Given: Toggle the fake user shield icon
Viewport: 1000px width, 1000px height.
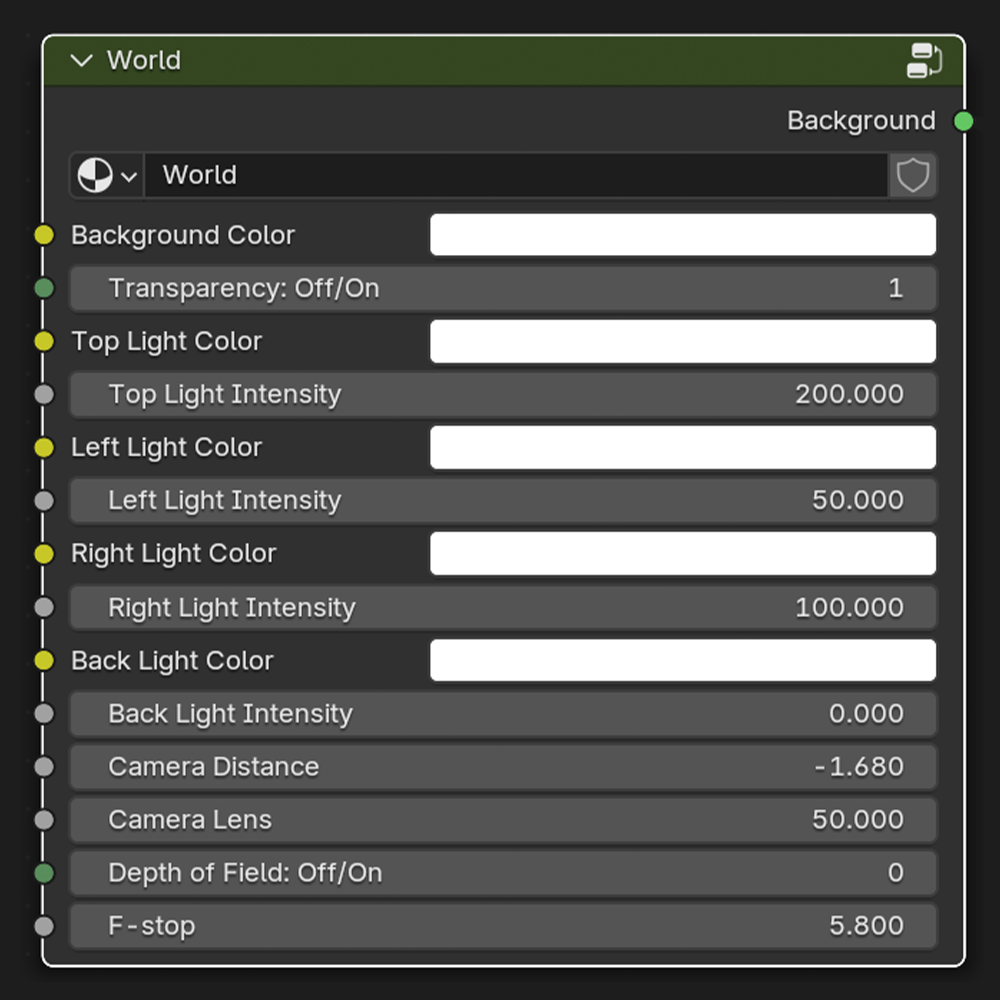Looking at the screenshot, I should 912,176.
